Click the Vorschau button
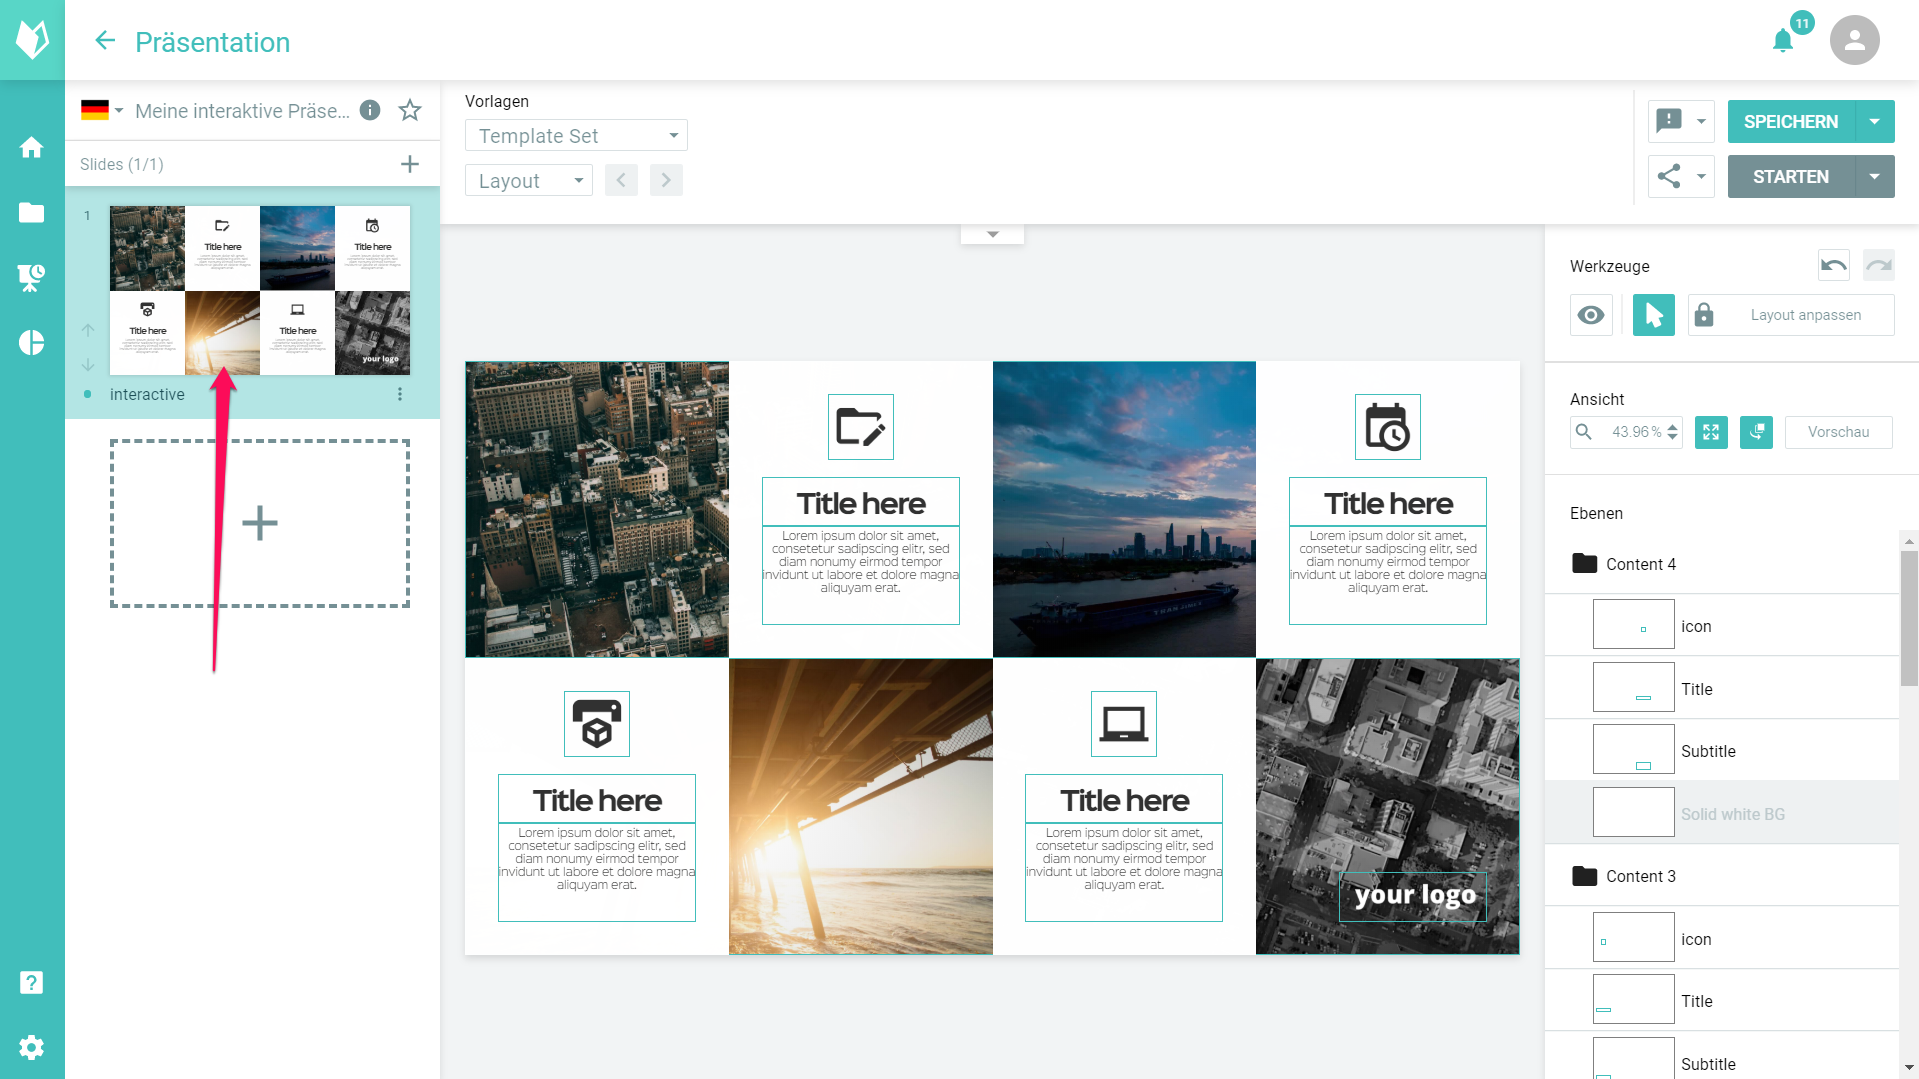Screen dimensions: 1919x1079 (1838, 432)
